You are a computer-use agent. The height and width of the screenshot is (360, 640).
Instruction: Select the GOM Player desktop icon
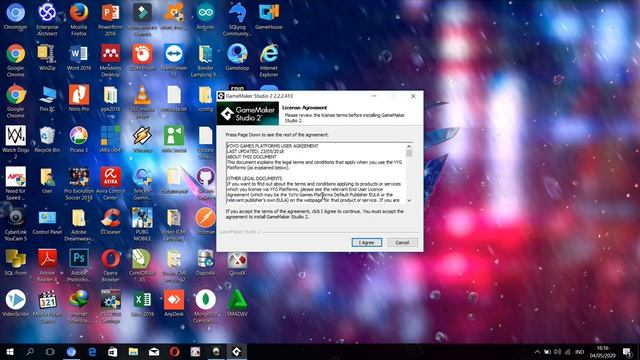click(x=142, y=58)
